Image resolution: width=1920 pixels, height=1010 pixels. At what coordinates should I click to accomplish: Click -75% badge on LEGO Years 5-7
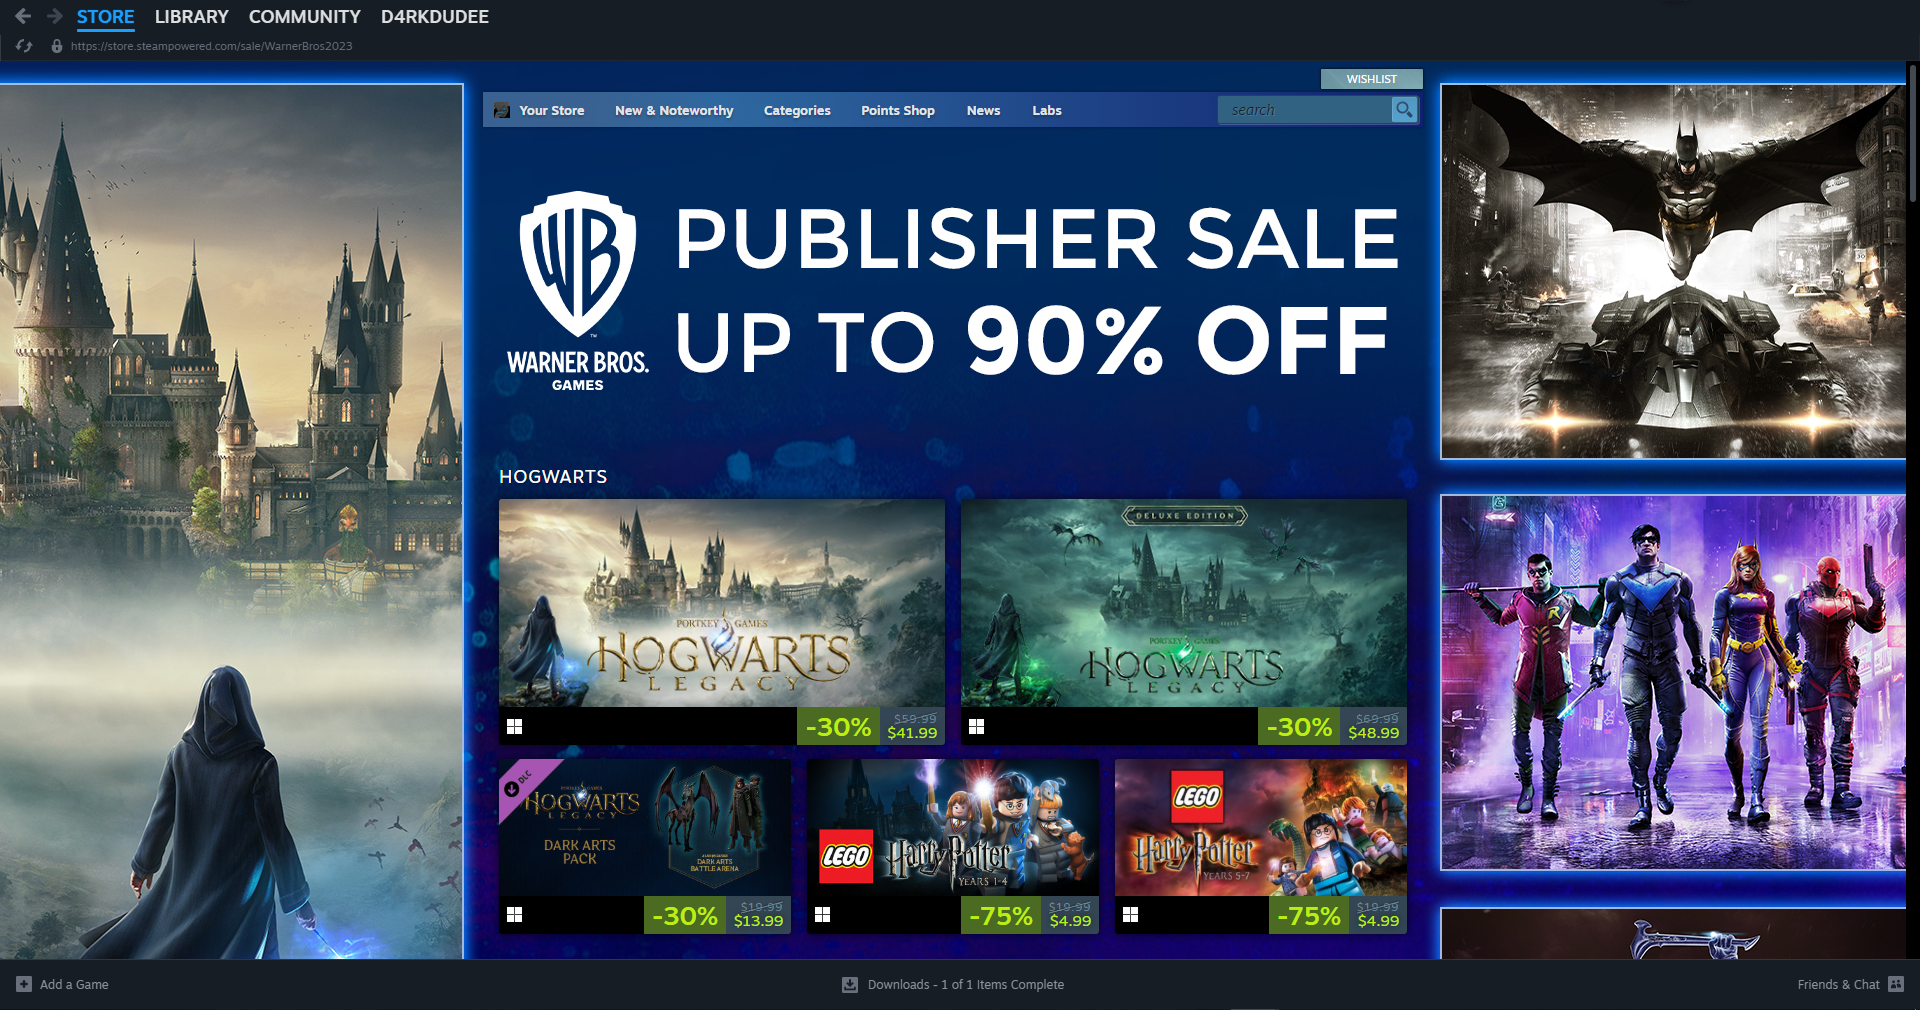pyautogui.click(x=1309, y=916)
